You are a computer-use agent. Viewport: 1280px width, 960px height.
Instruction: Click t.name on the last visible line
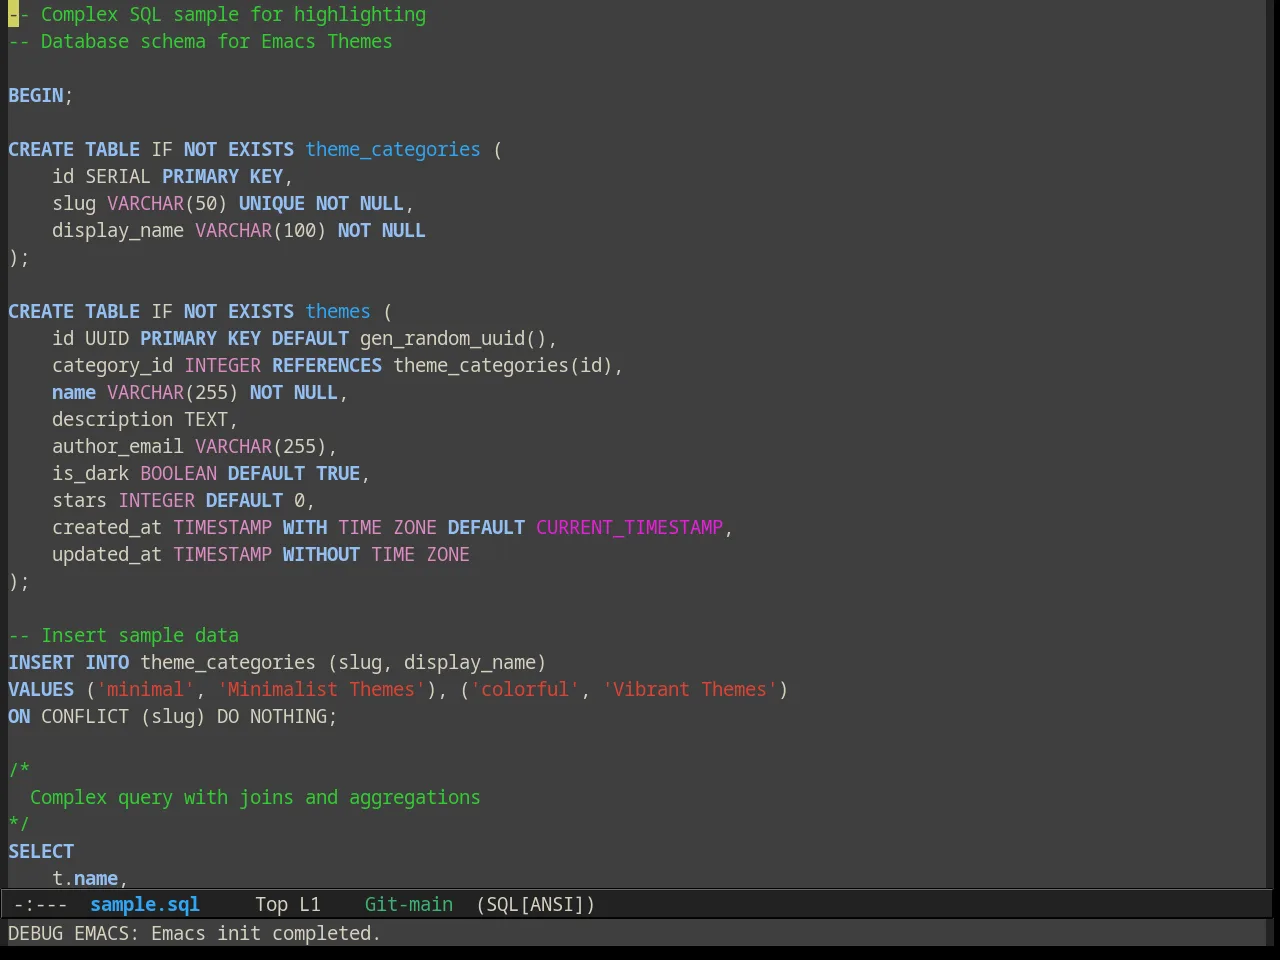85,878
